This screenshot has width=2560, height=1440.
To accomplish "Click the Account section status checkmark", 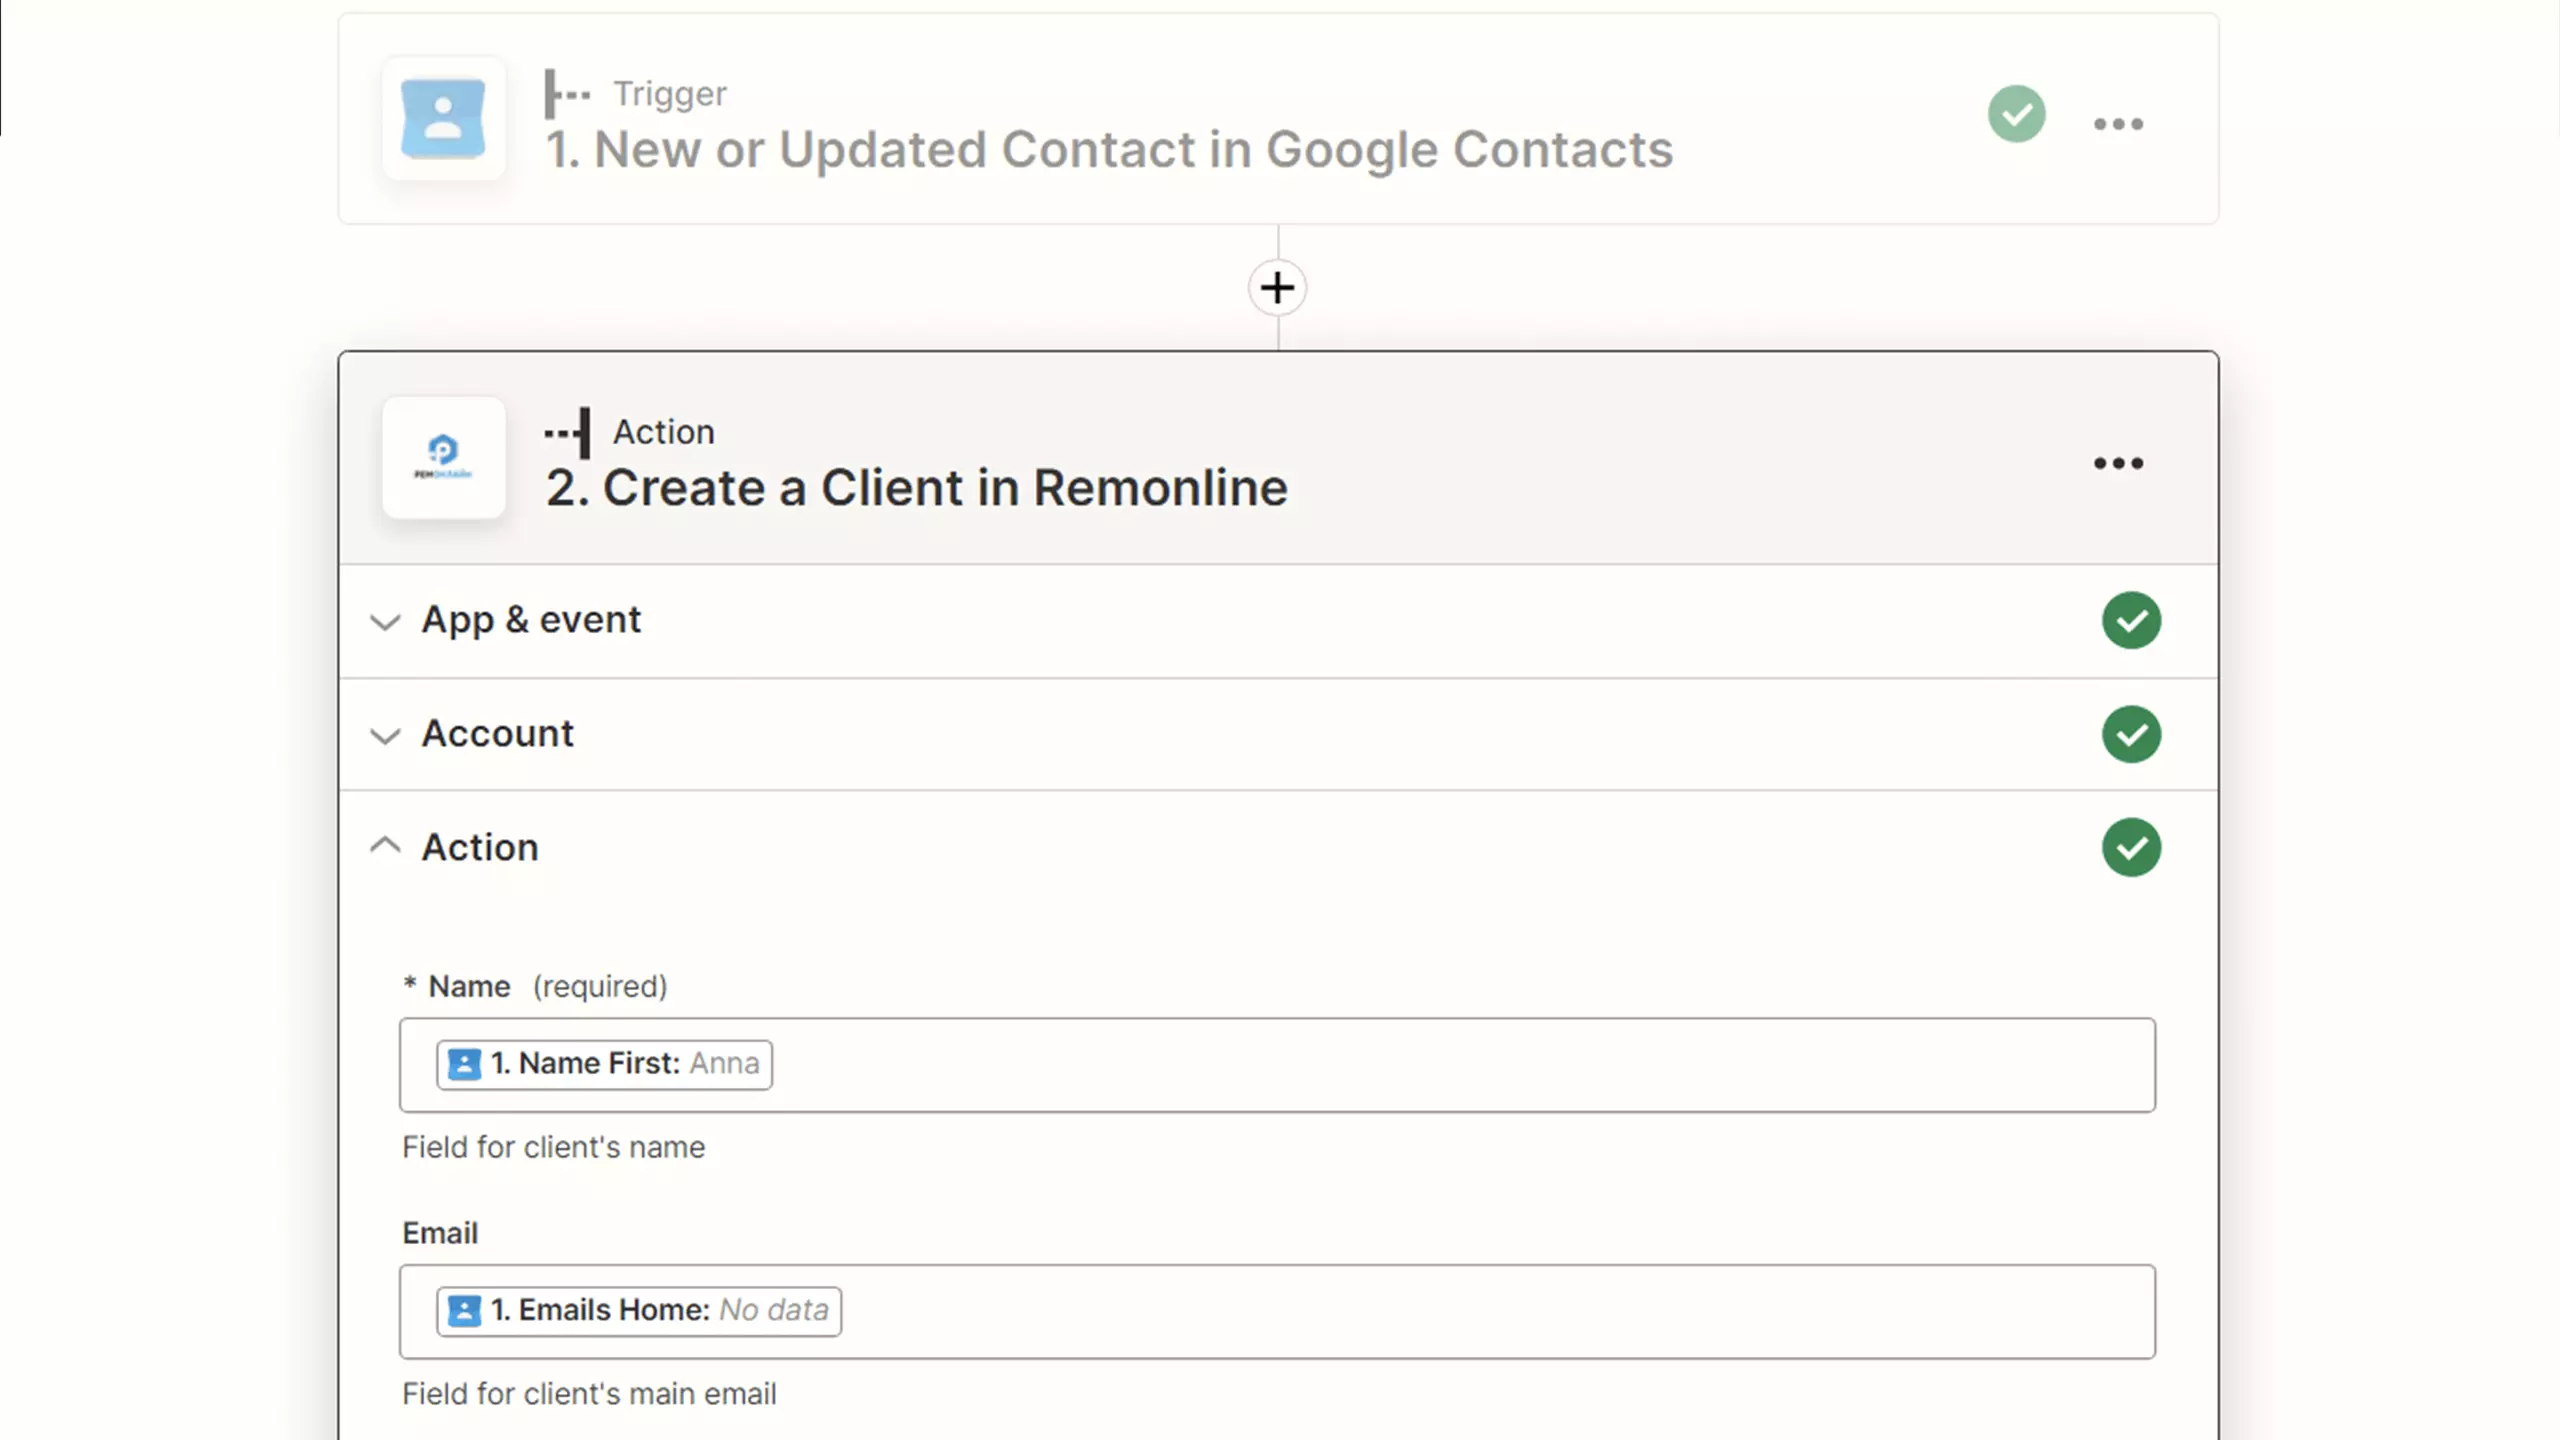I will click(2131, 734).
